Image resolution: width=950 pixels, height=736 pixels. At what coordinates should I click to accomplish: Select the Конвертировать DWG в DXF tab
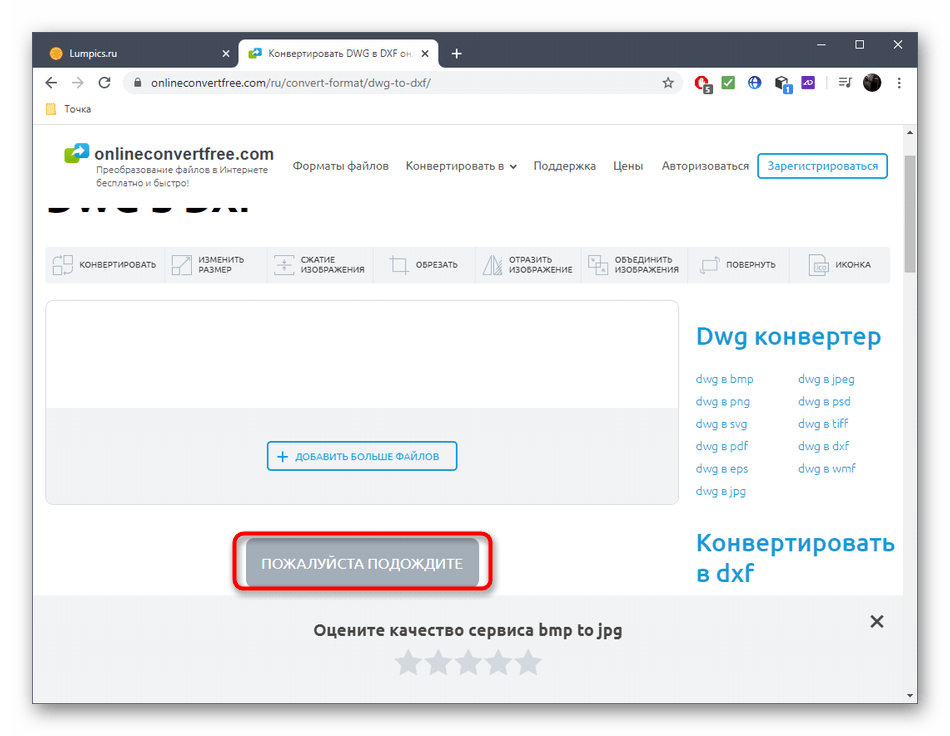pos(338,54)
